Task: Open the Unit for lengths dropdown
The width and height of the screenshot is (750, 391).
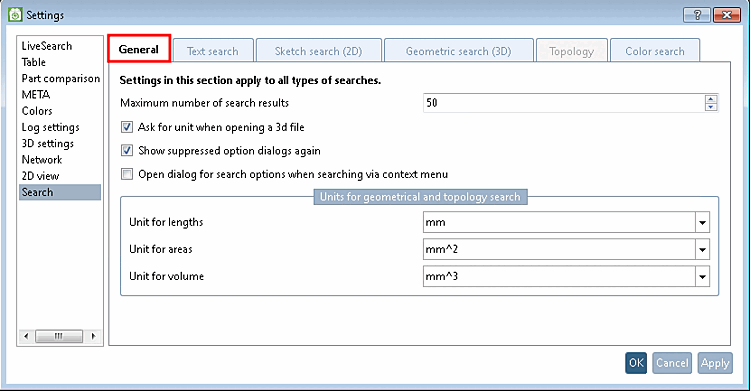Action: tap(702, 223)
